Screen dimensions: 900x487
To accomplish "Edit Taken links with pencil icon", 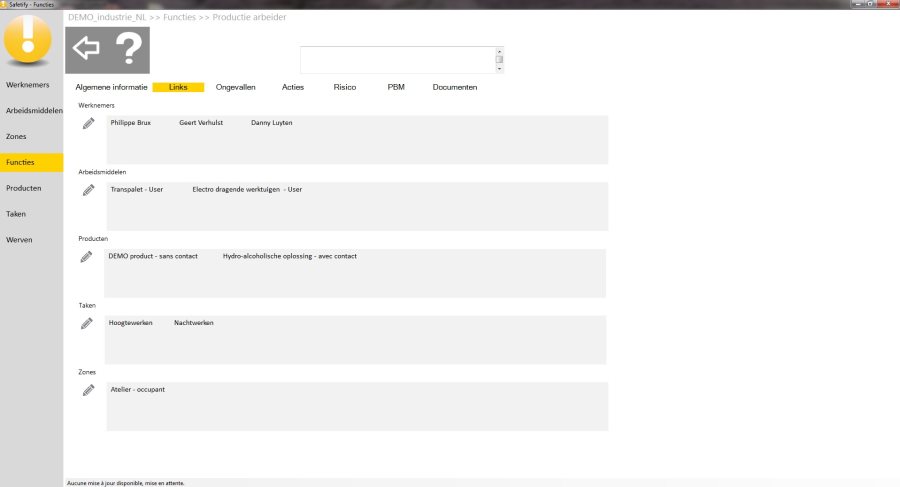I will pyautogui.click(x=87, y=323).
